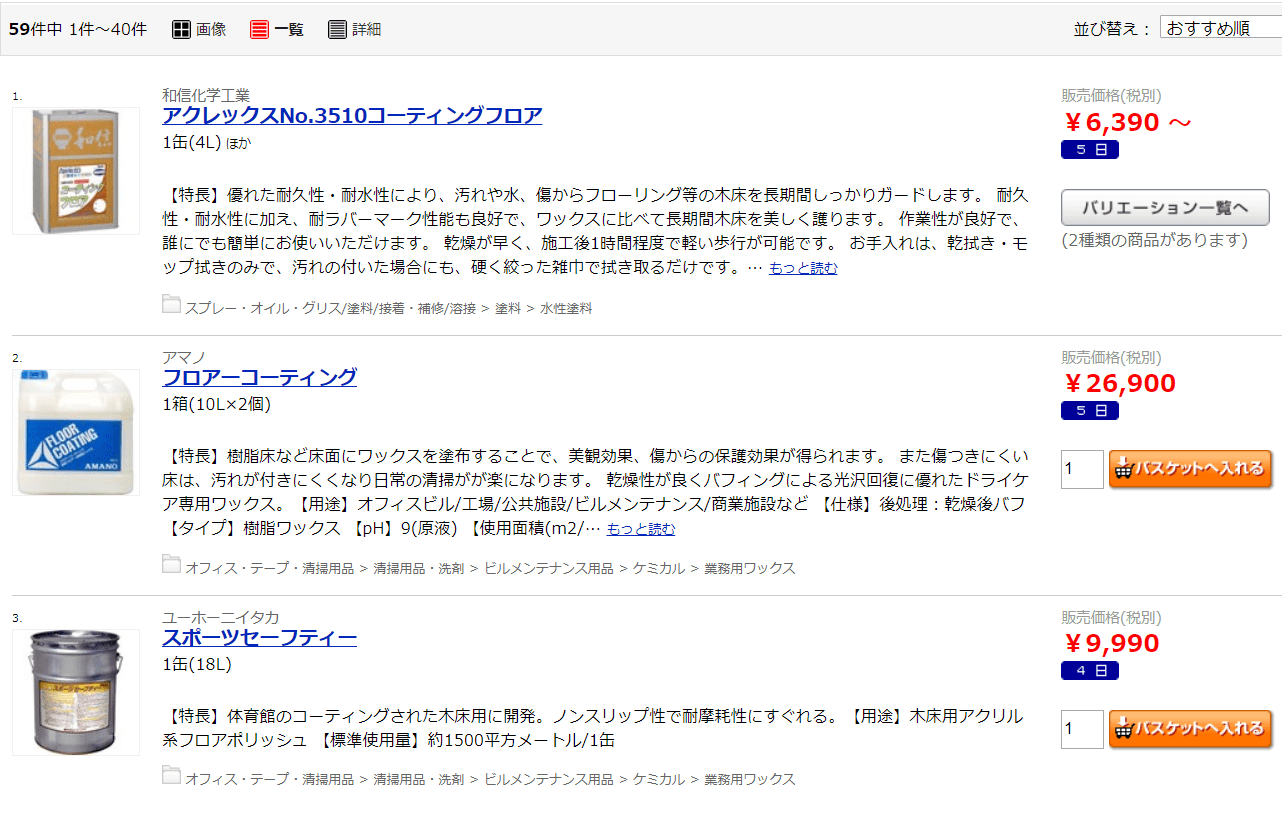The height and width of the screenshot is (831, 1282).
Task: Open アクレックスNo.3510コーティングフロア product link
Action: [x=352, y=115]
